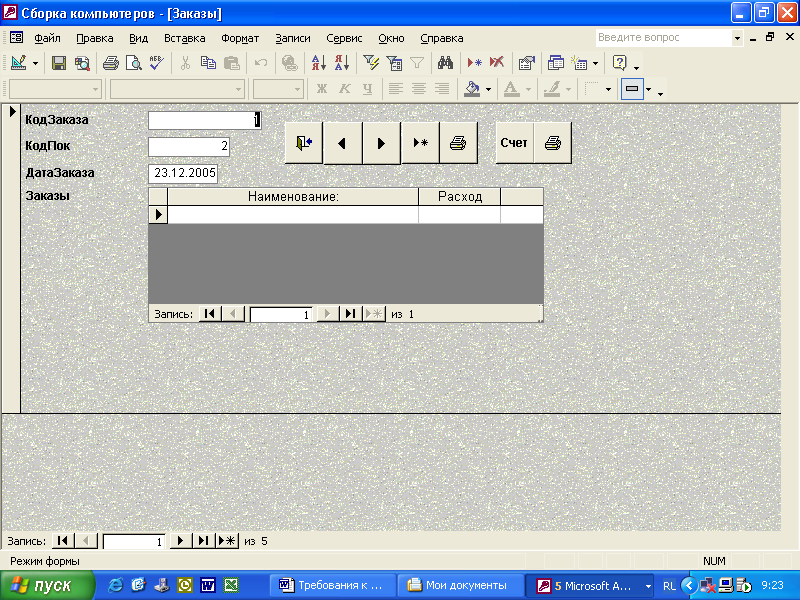Toggle Bold (Ж) formatting
Screen dimensions: 800x600
pos(321,89)
